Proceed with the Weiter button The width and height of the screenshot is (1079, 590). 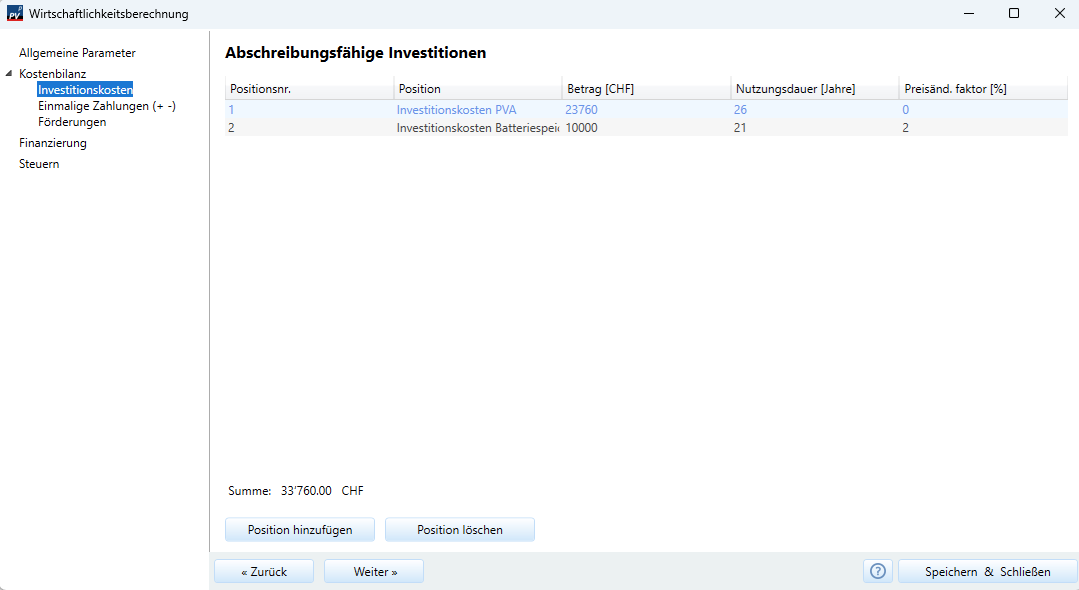(x=374, y=571)
